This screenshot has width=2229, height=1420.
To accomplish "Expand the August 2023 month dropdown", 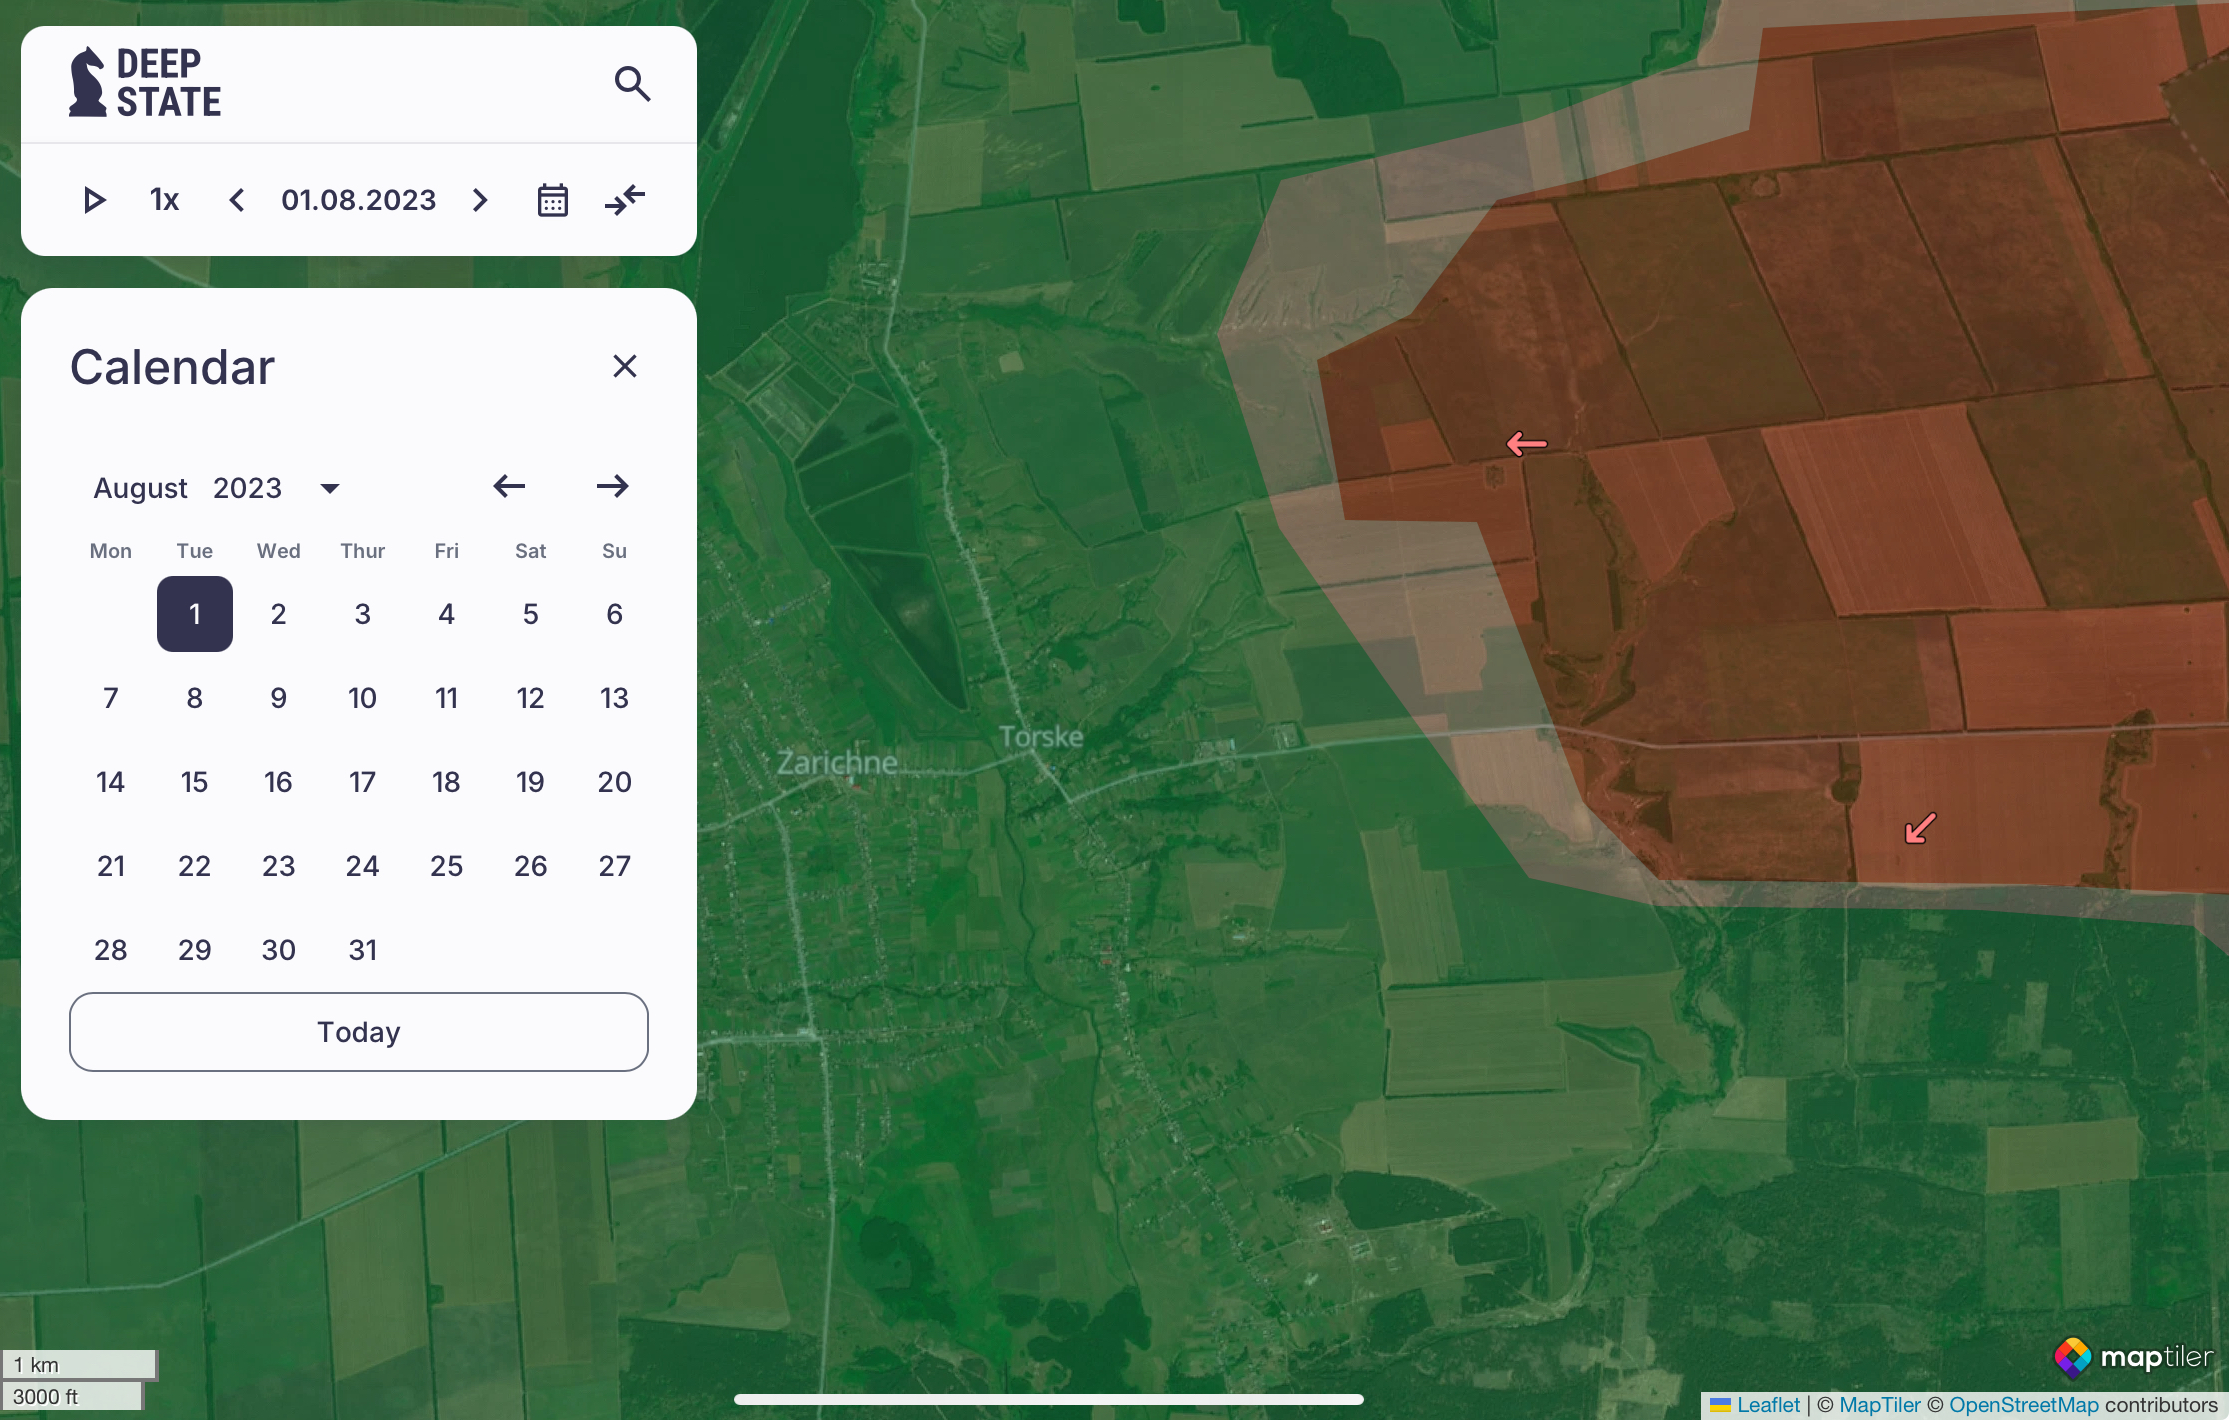I will click(x=330, y=488).
